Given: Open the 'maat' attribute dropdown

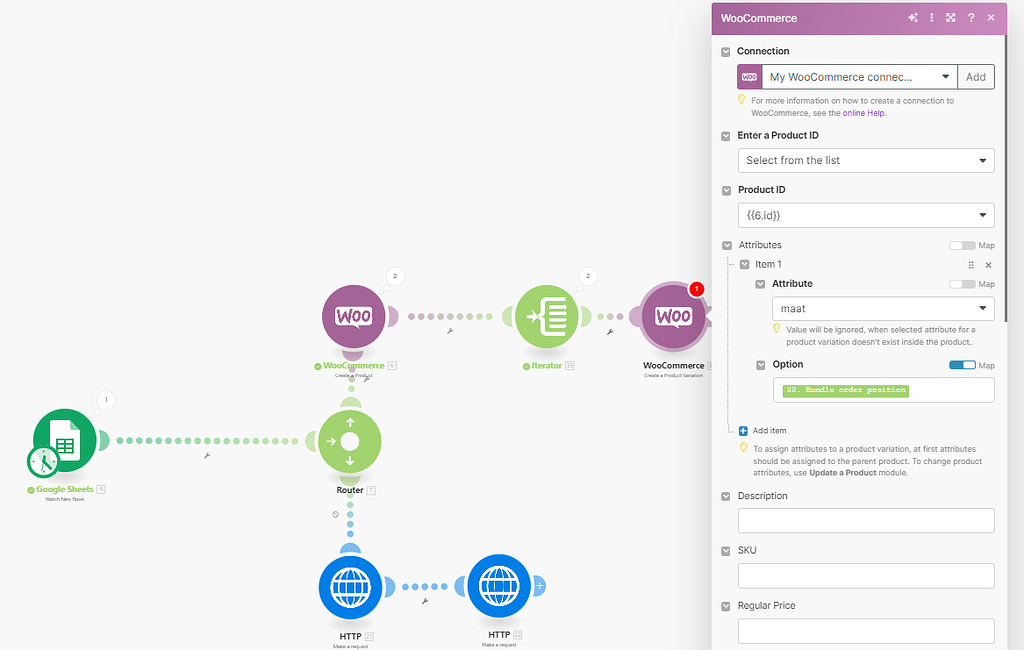Looking at the screenshot, I should 883,308.
